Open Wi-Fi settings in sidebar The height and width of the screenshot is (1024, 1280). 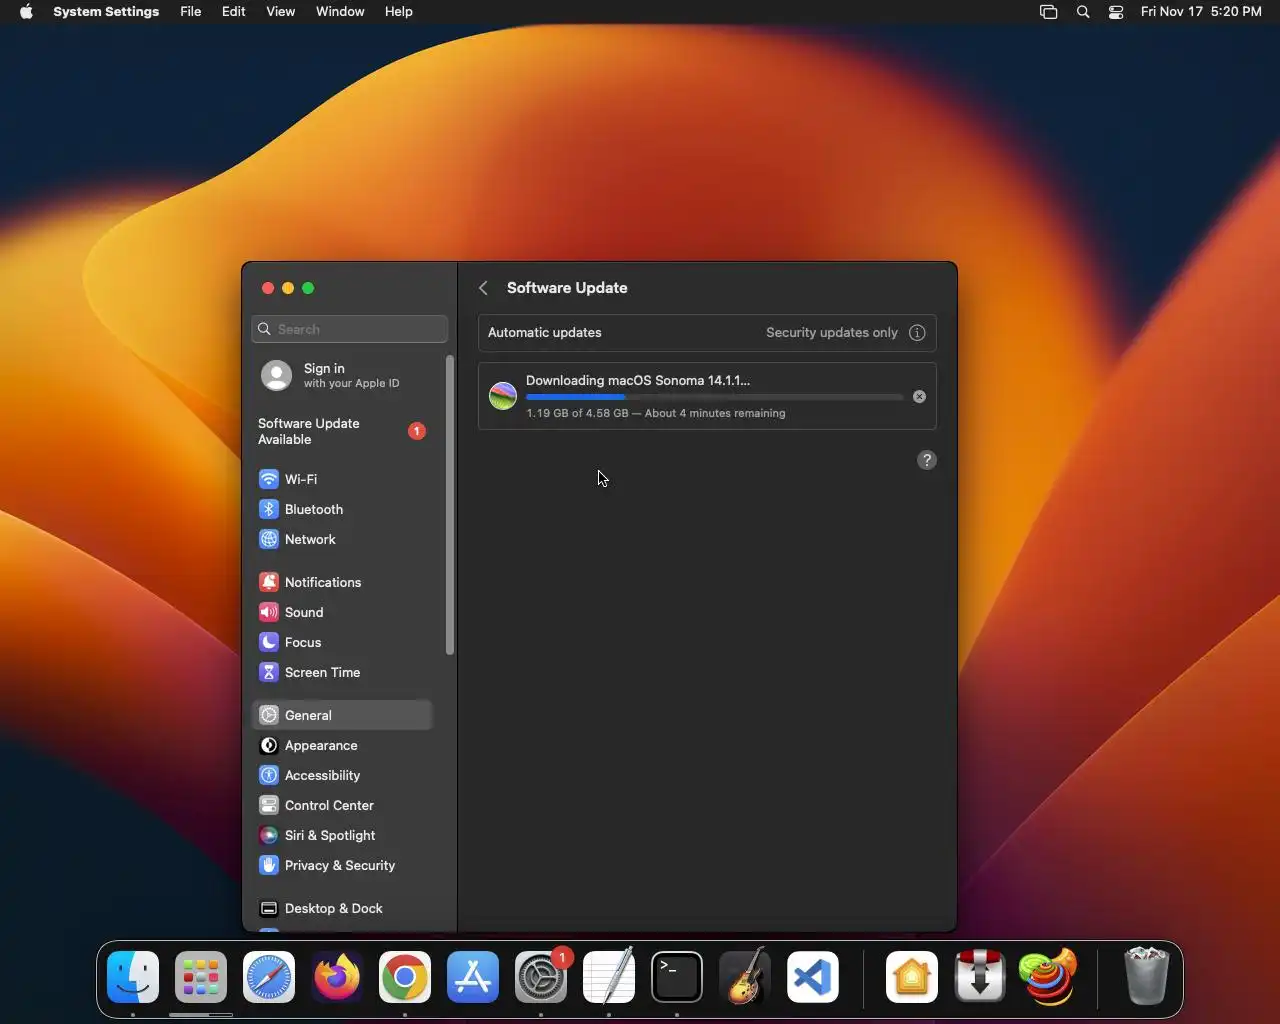[341, 479]
